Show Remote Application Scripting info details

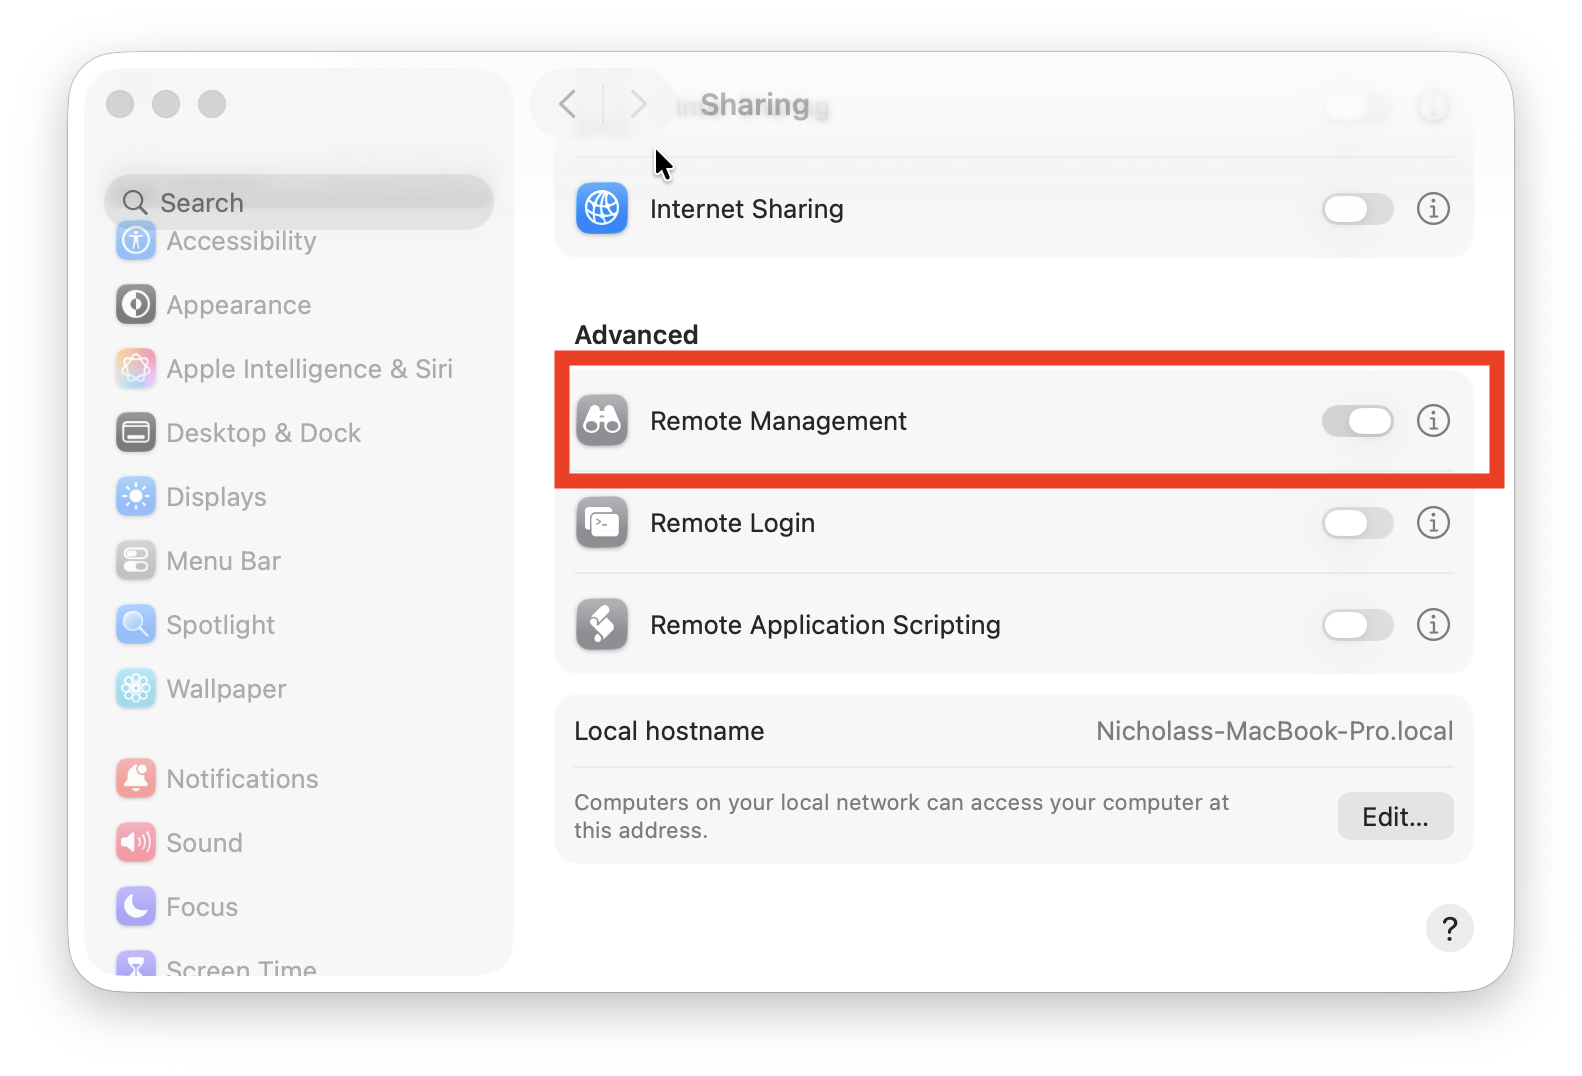click(1433, 625)
